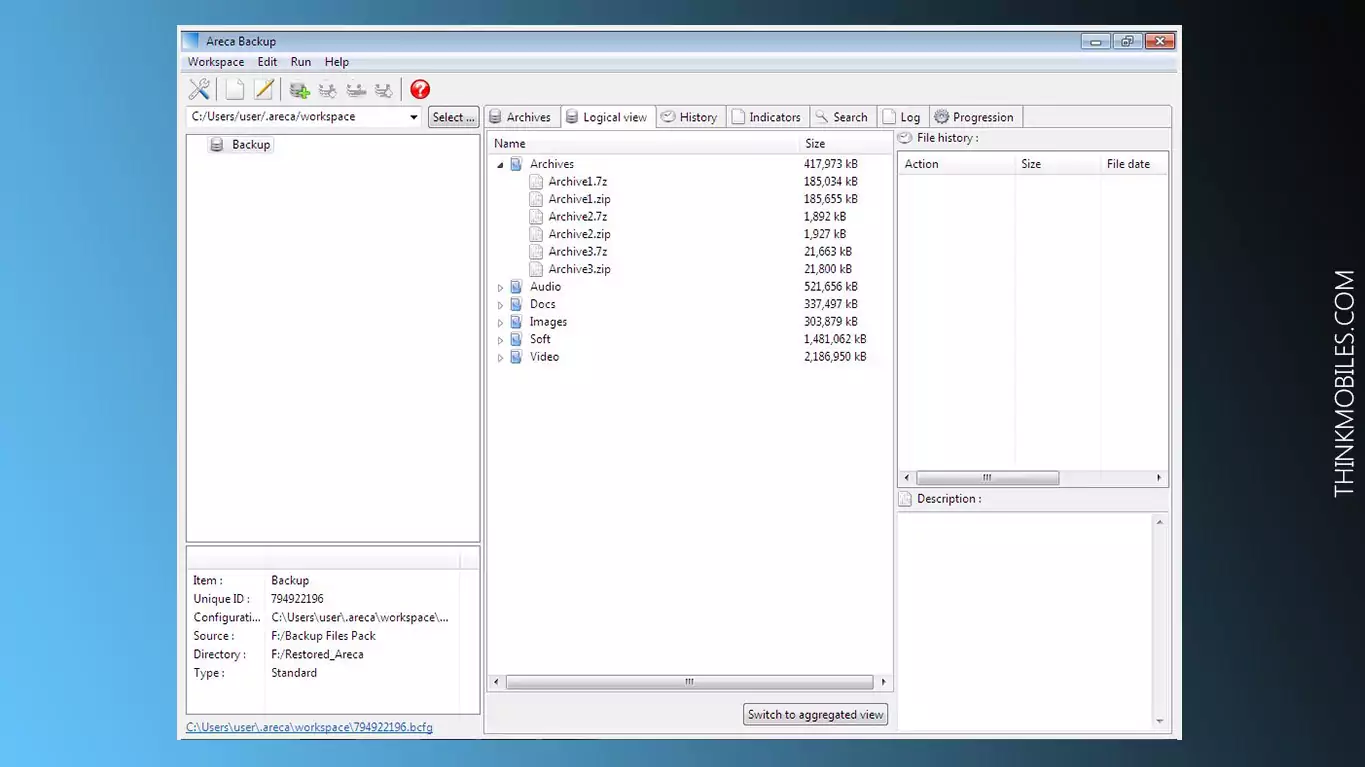
Task: Click the Select... workspace button
Action: coord(454,117)
